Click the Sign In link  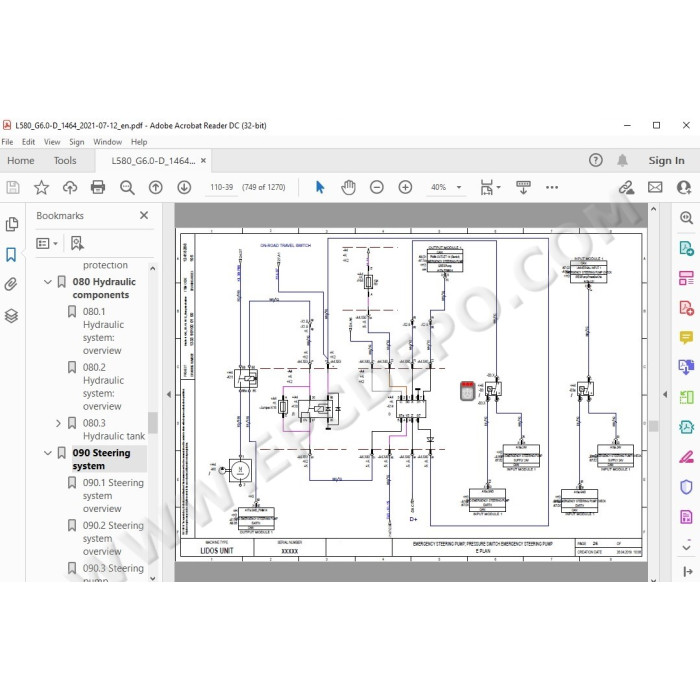coord(666,160)
